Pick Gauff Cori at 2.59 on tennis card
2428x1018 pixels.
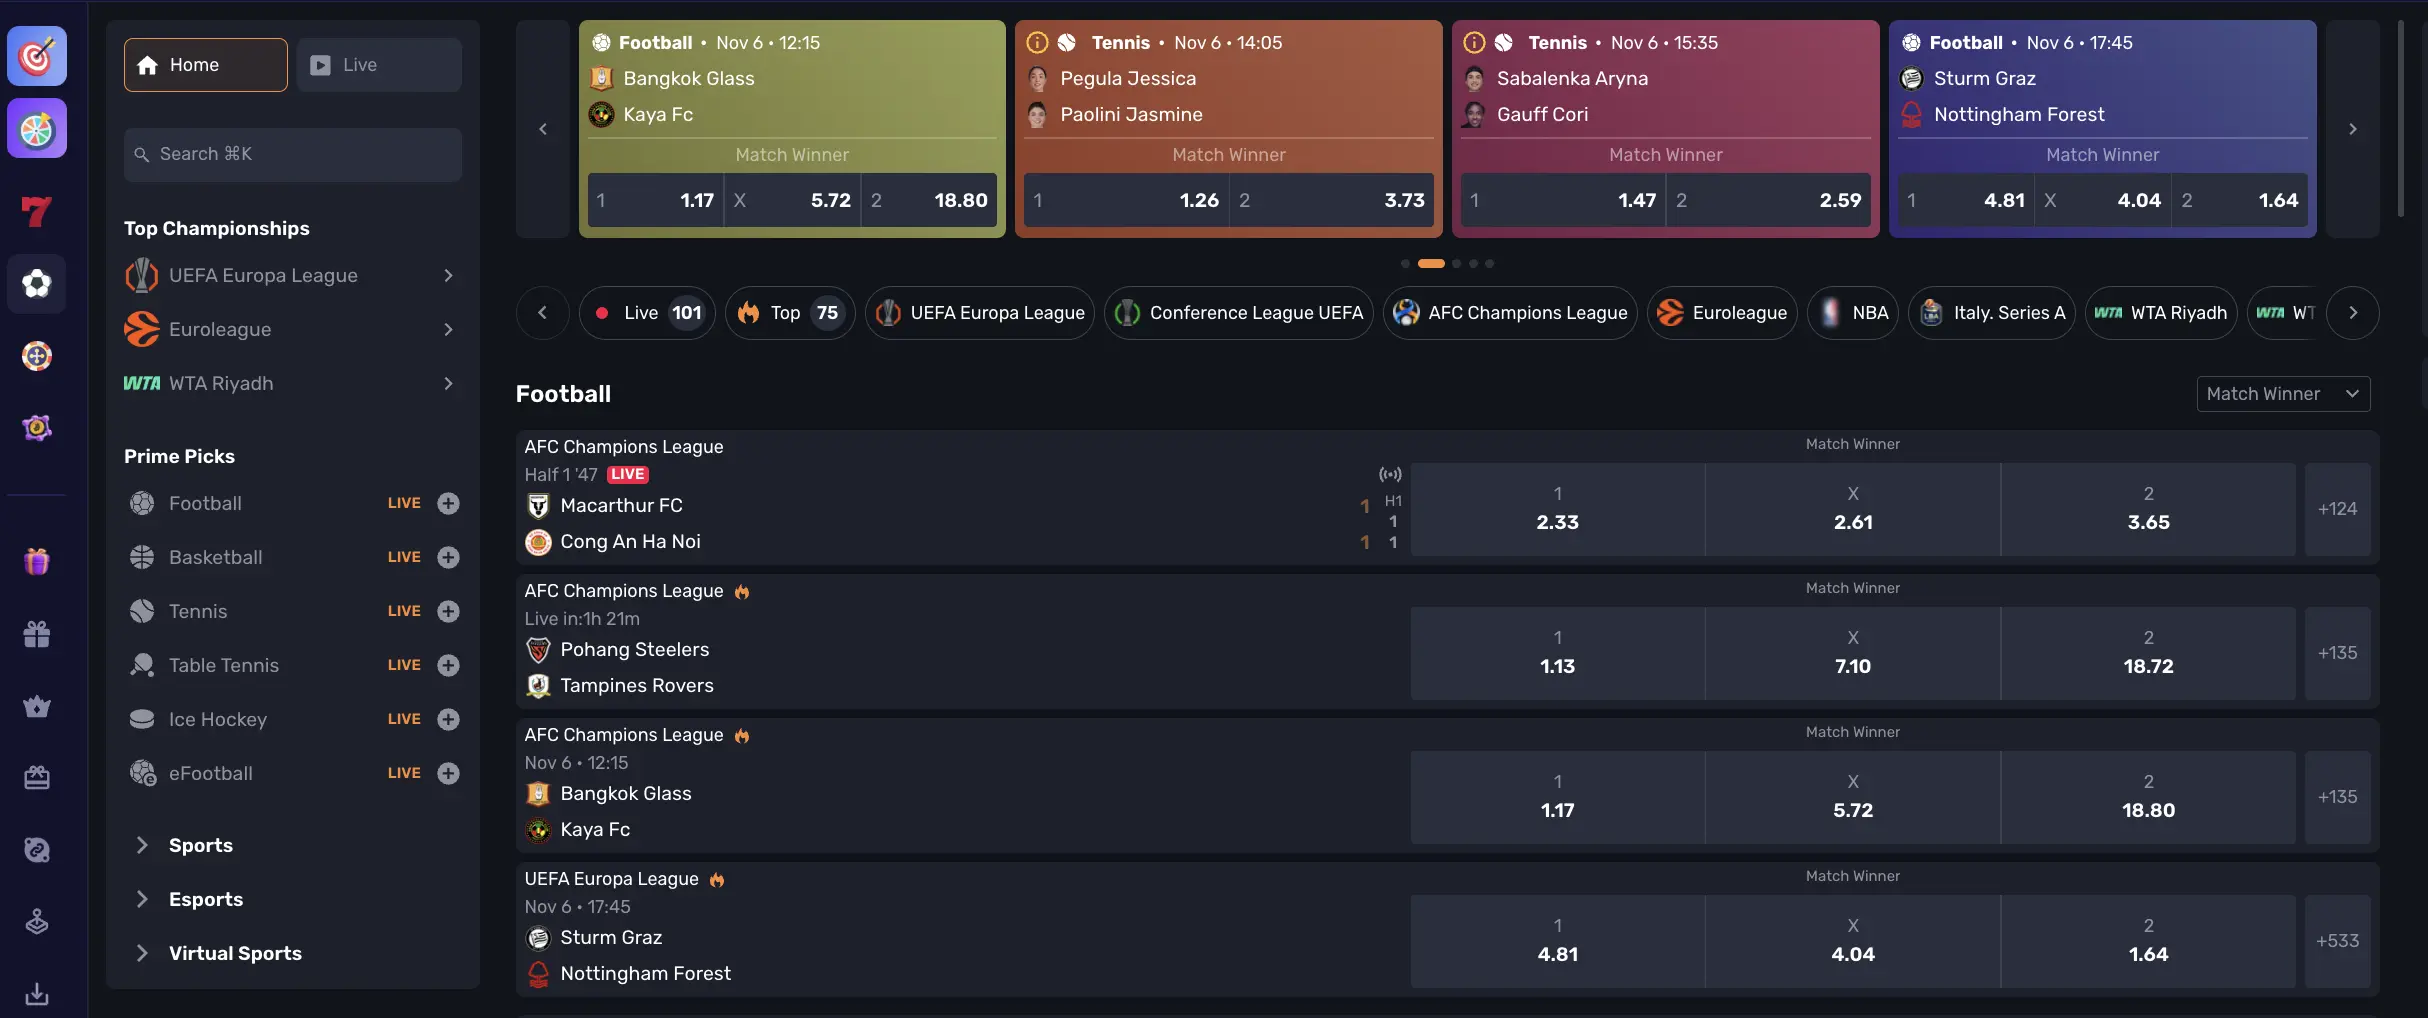(x=1768, y=200)
